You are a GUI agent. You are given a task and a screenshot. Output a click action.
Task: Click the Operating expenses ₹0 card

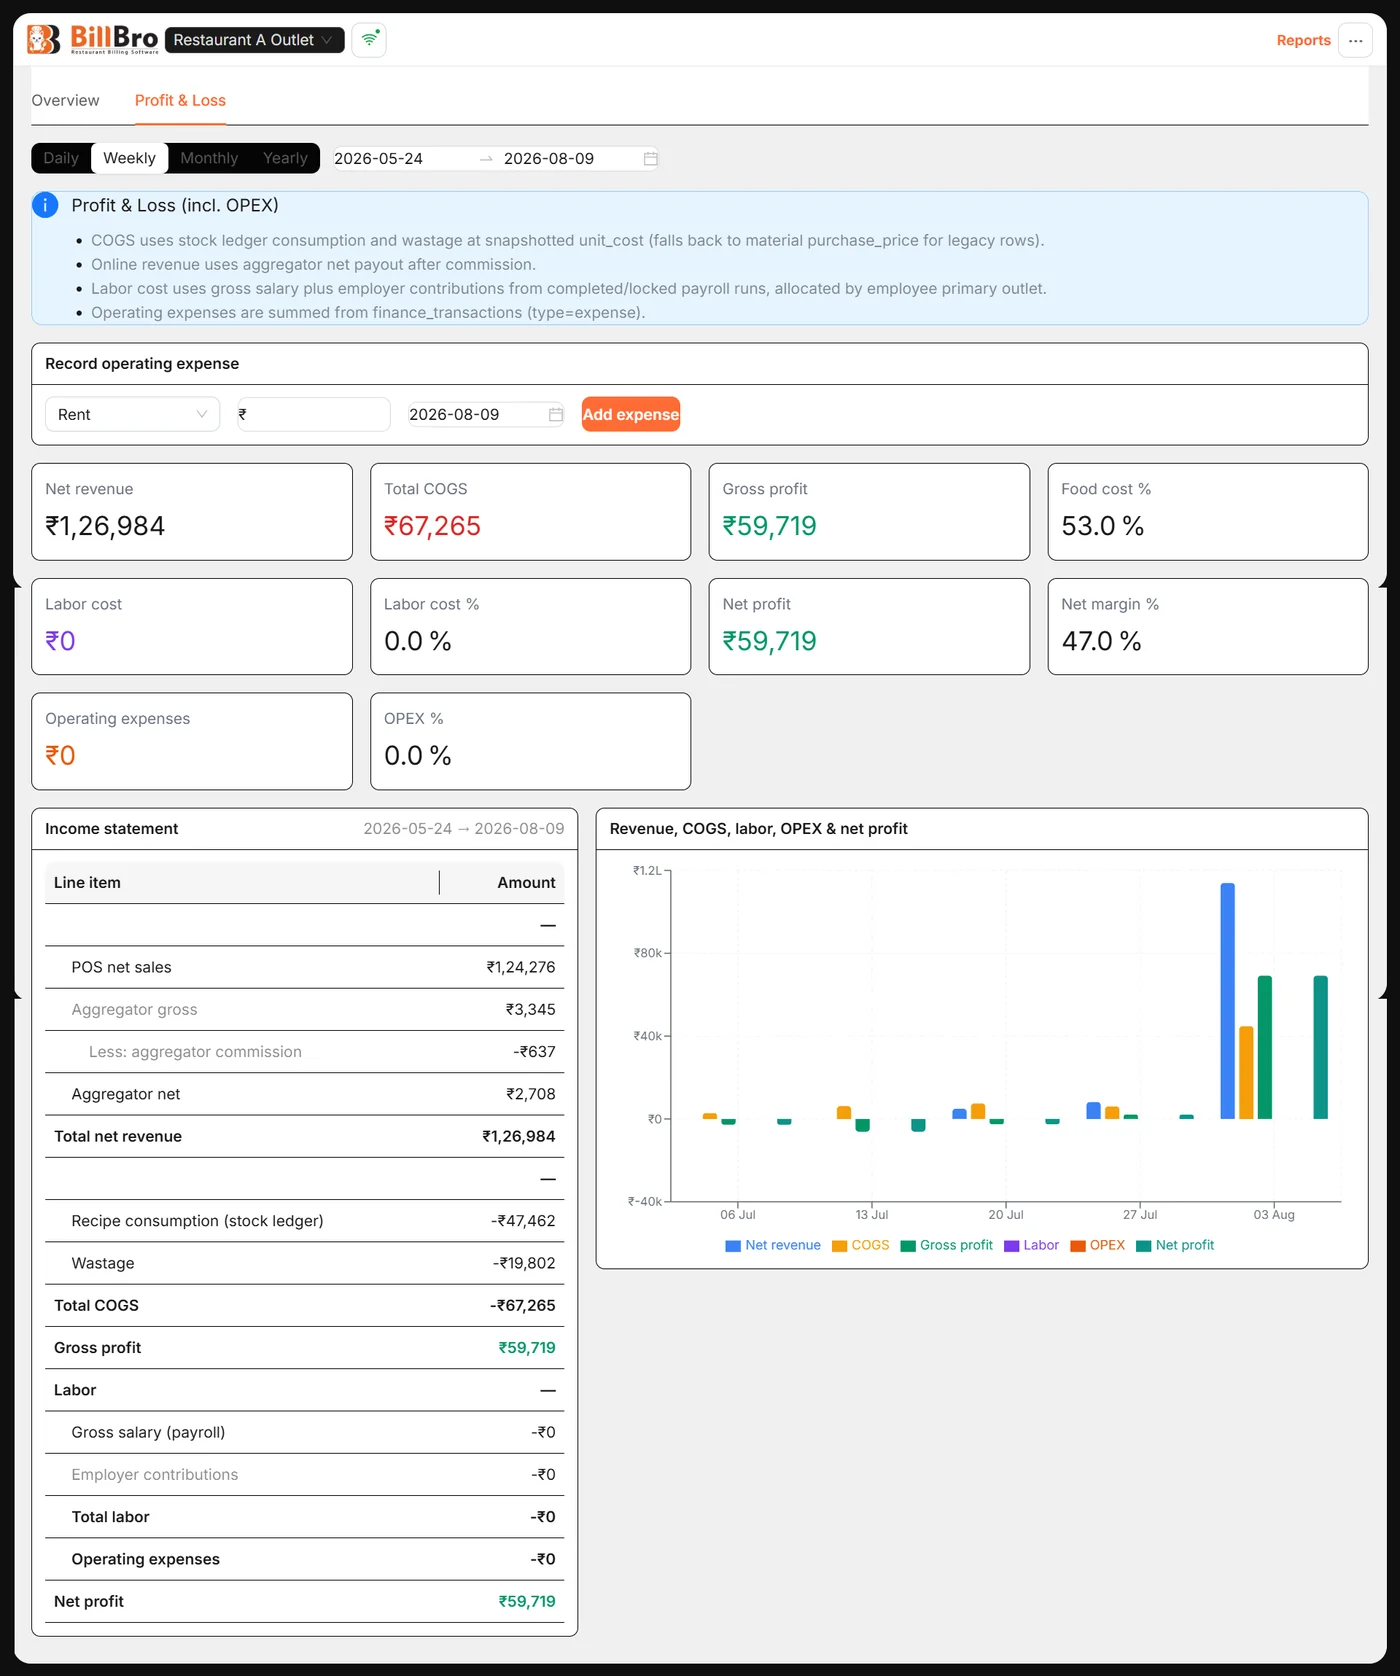coord(192,742)
